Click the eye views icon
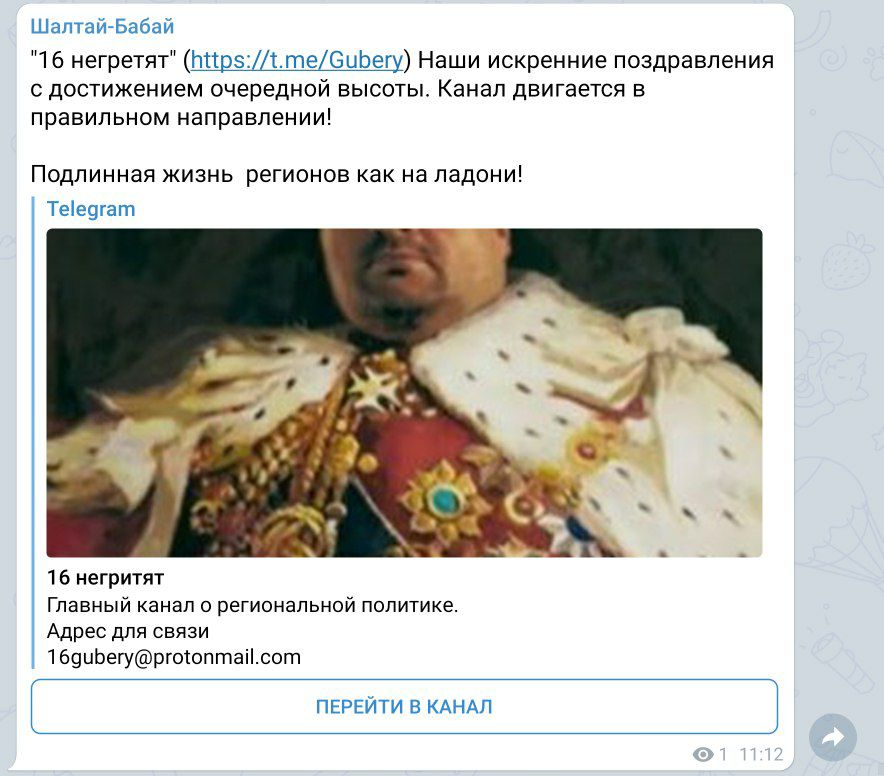The image size is (884, 776). click(x=703, y=754)
